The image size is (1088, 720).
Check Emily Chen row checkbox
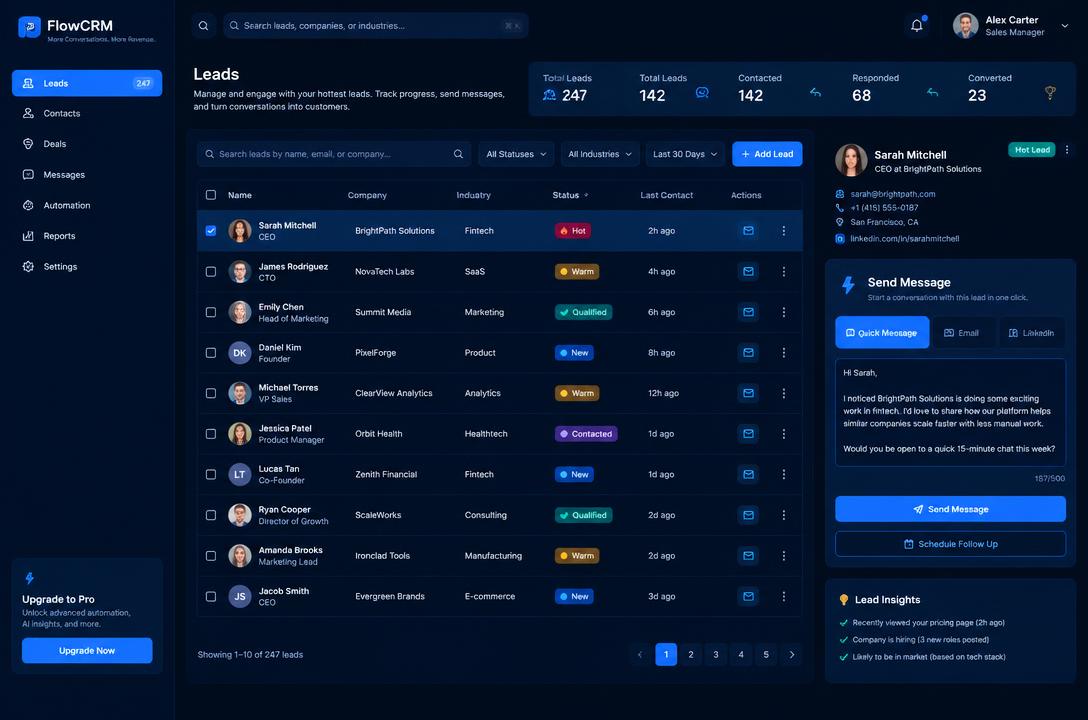tap(211, 312)
